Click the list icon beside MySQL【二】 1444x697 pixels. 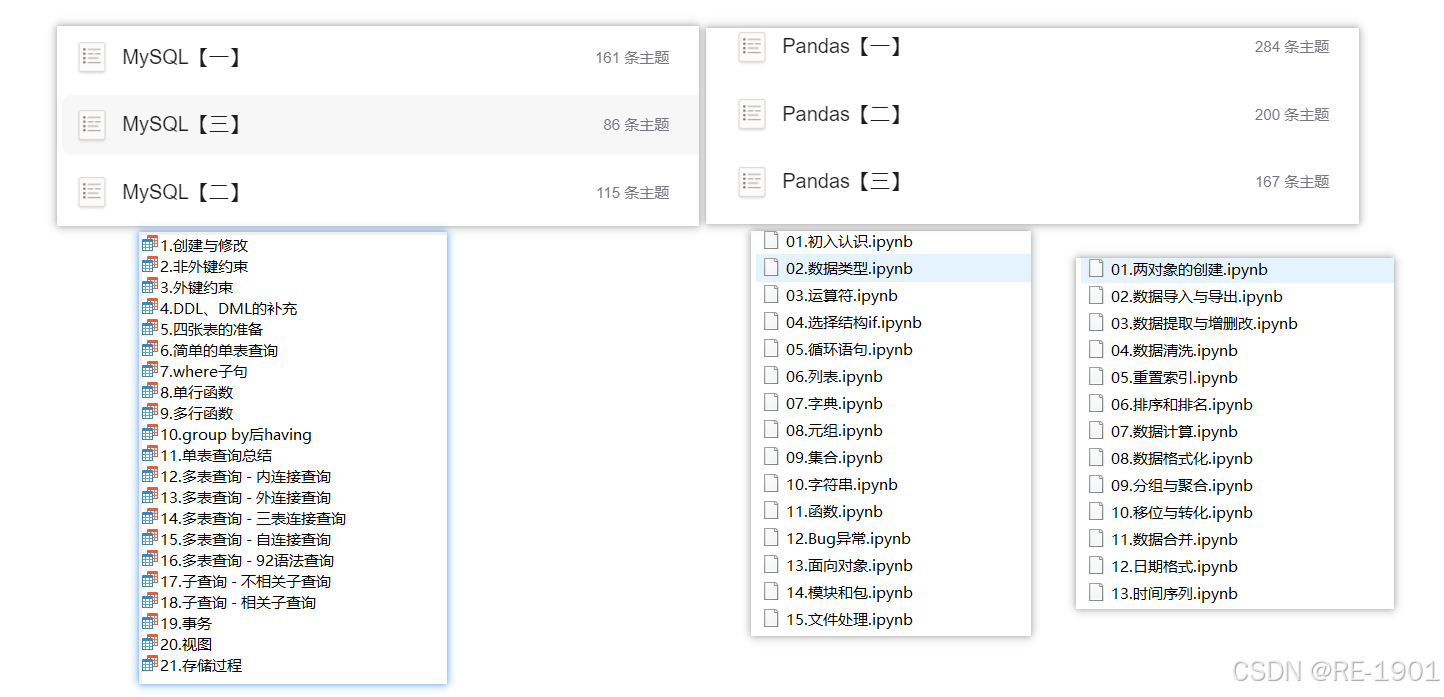click(x=92, y=192)
